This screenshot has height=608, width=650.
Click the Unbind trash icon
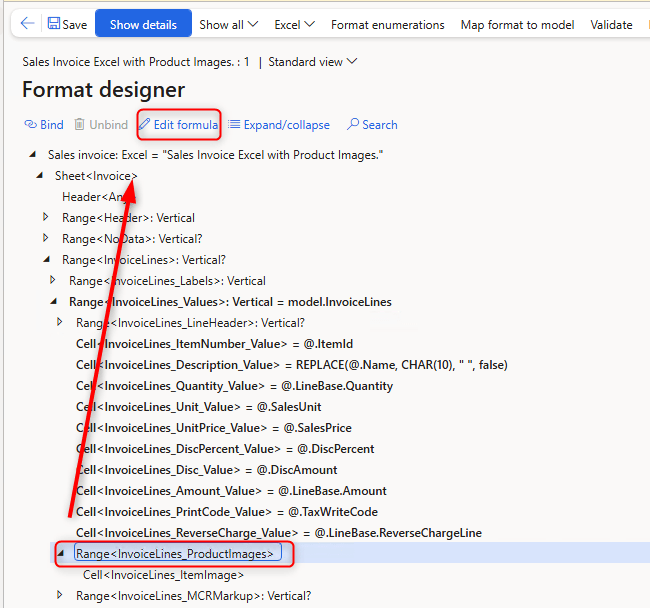coord(79,125)
